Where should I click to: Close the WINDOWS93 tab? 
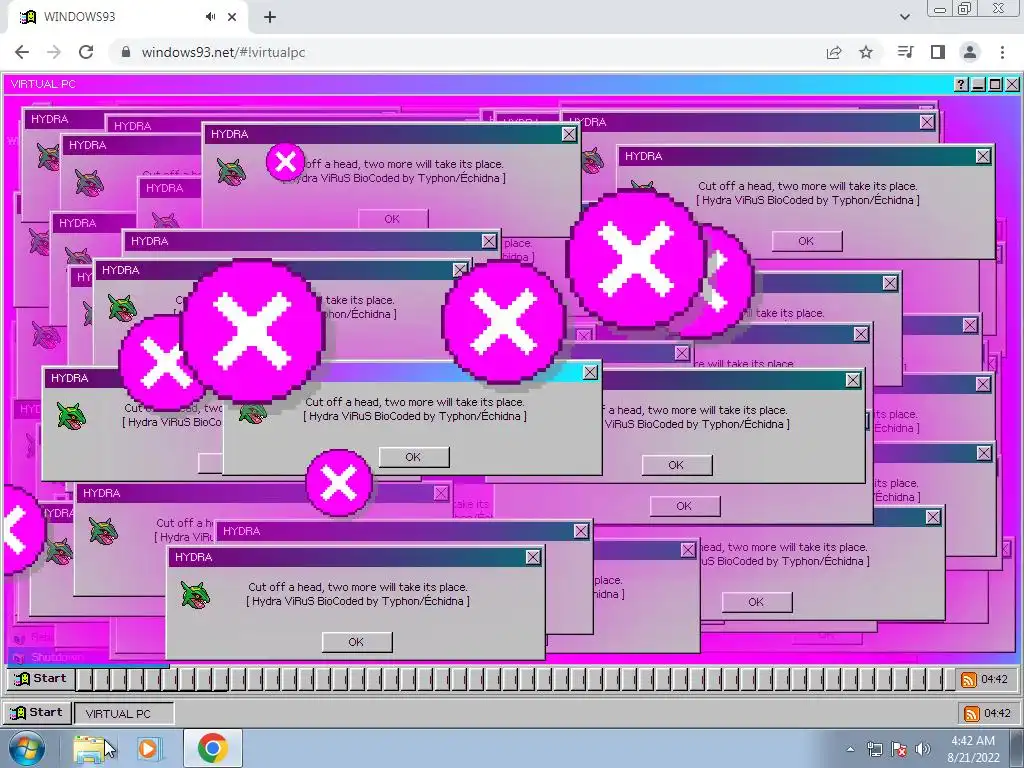coord(232,17)
